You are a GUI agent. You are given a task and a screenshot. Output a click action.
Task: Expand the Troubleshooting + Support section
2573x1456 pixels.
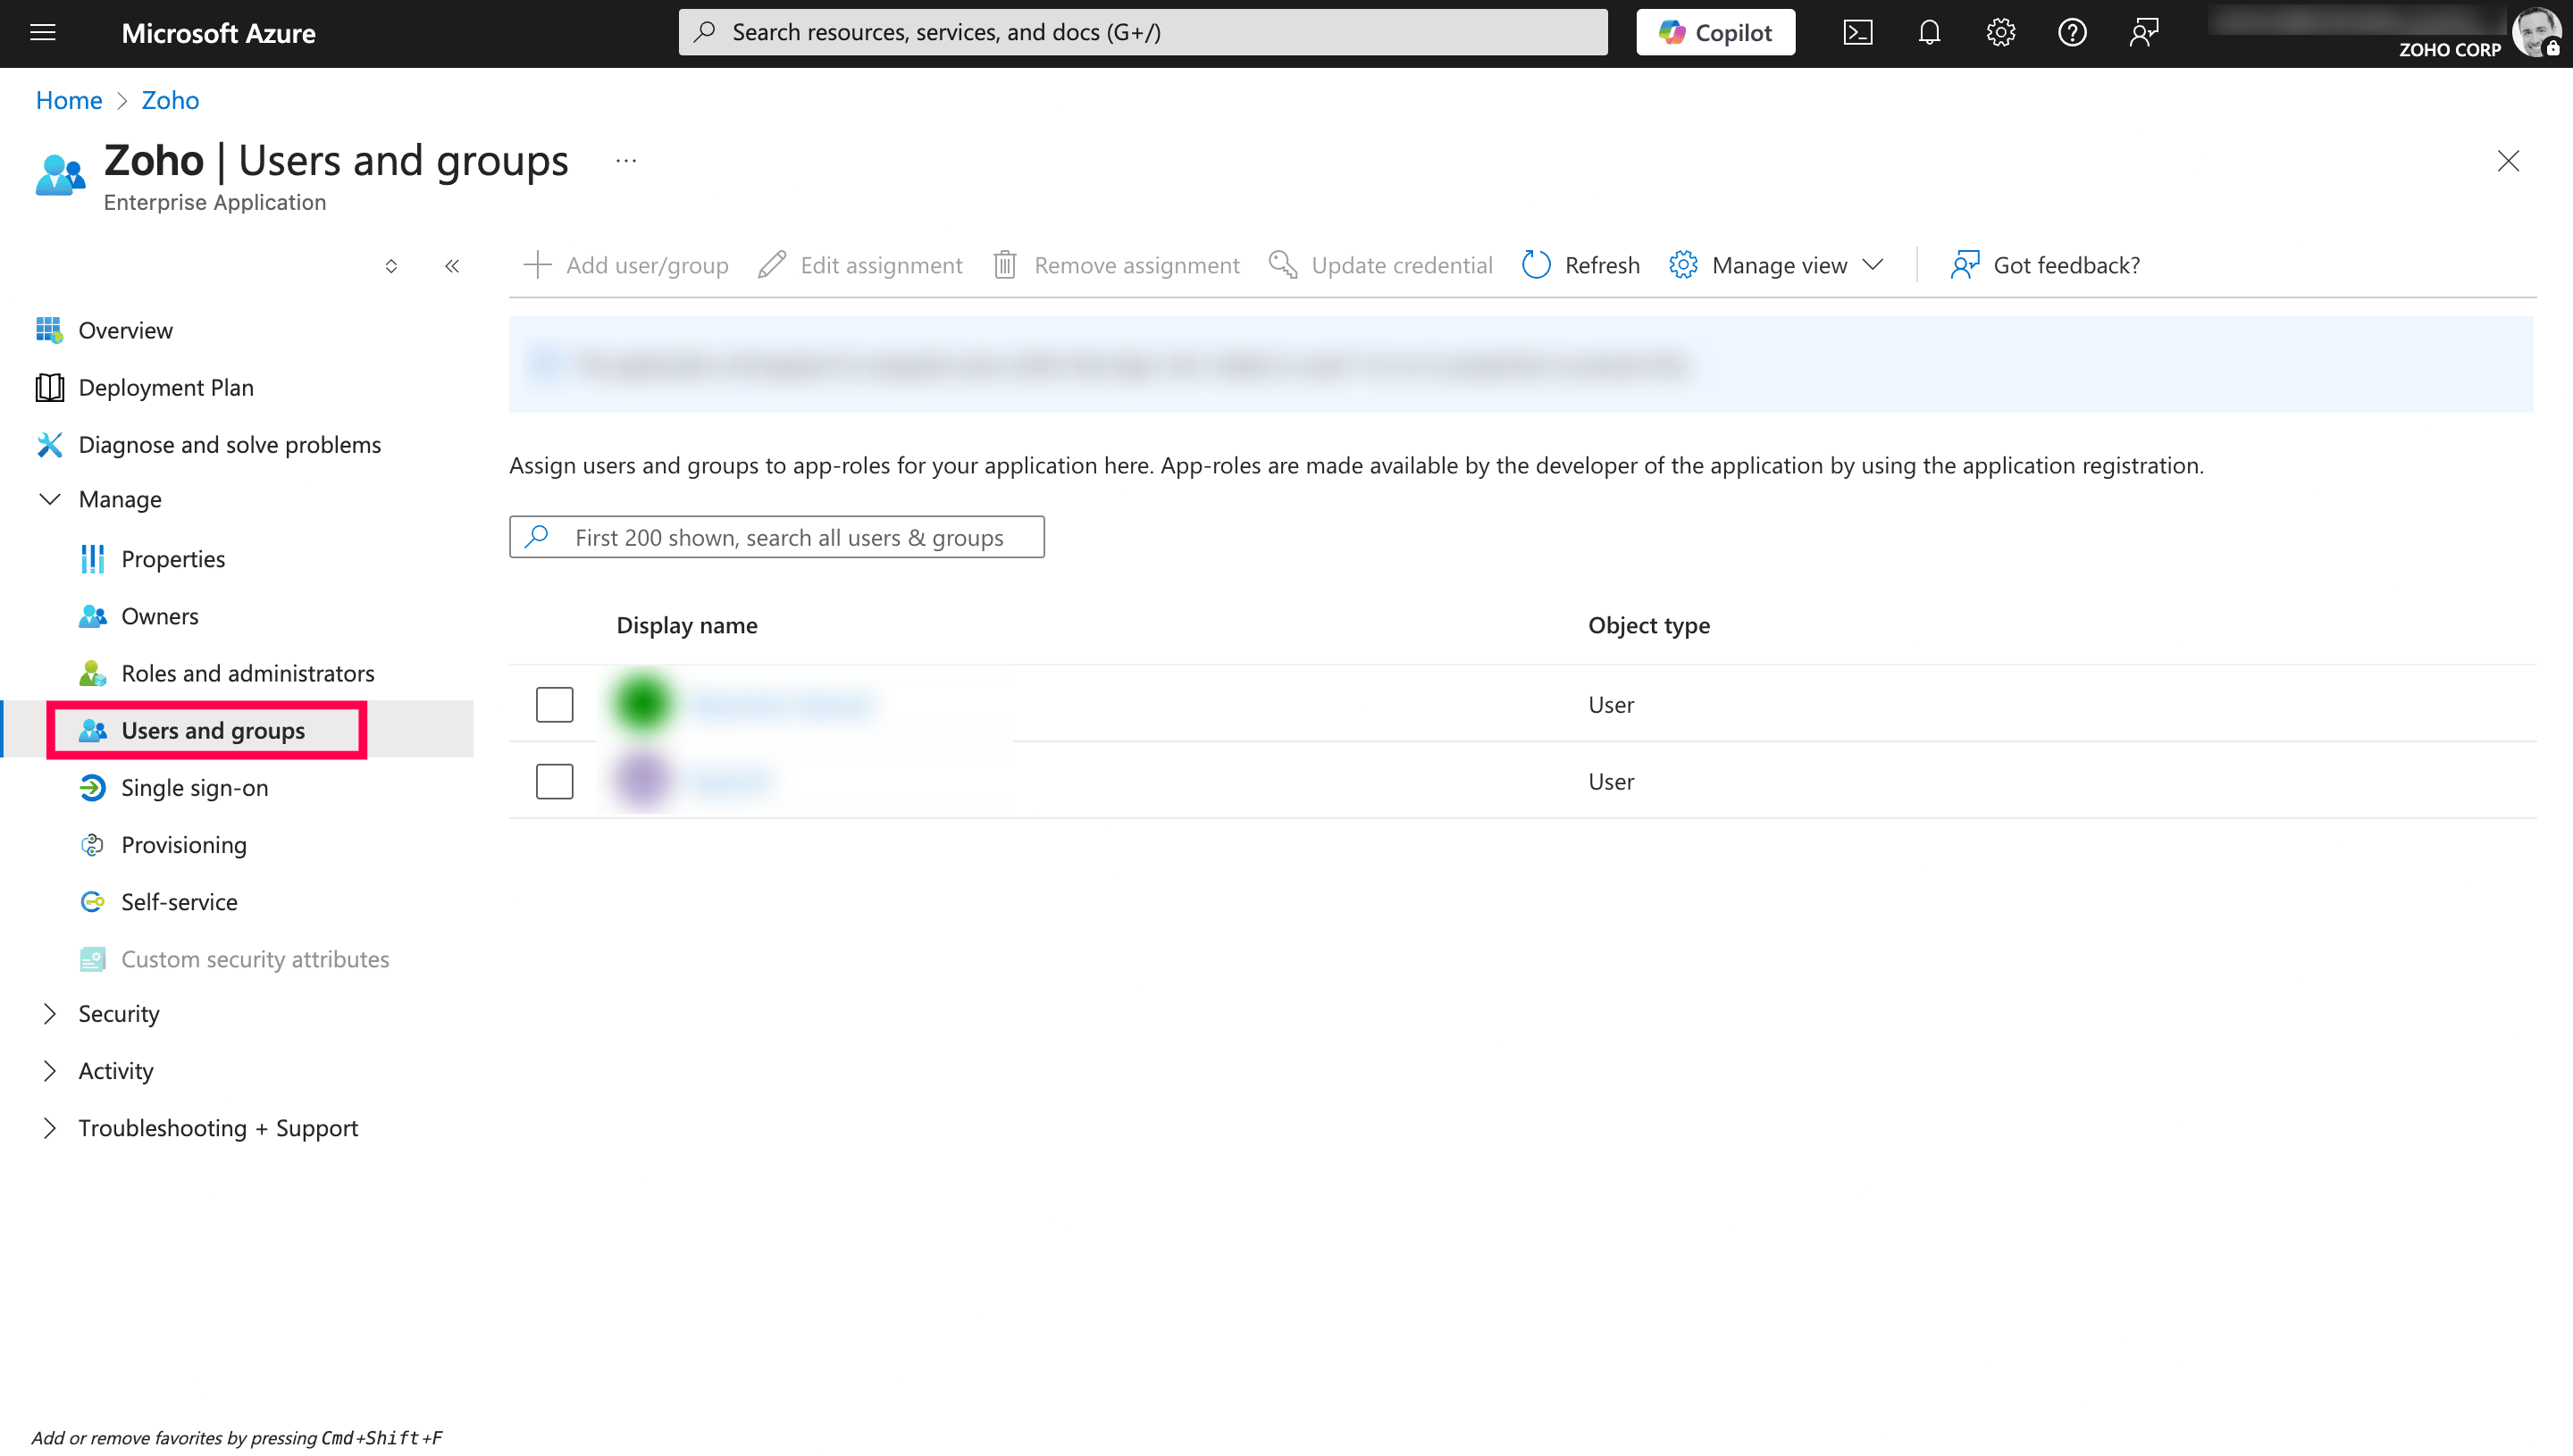click(50, 1127)
